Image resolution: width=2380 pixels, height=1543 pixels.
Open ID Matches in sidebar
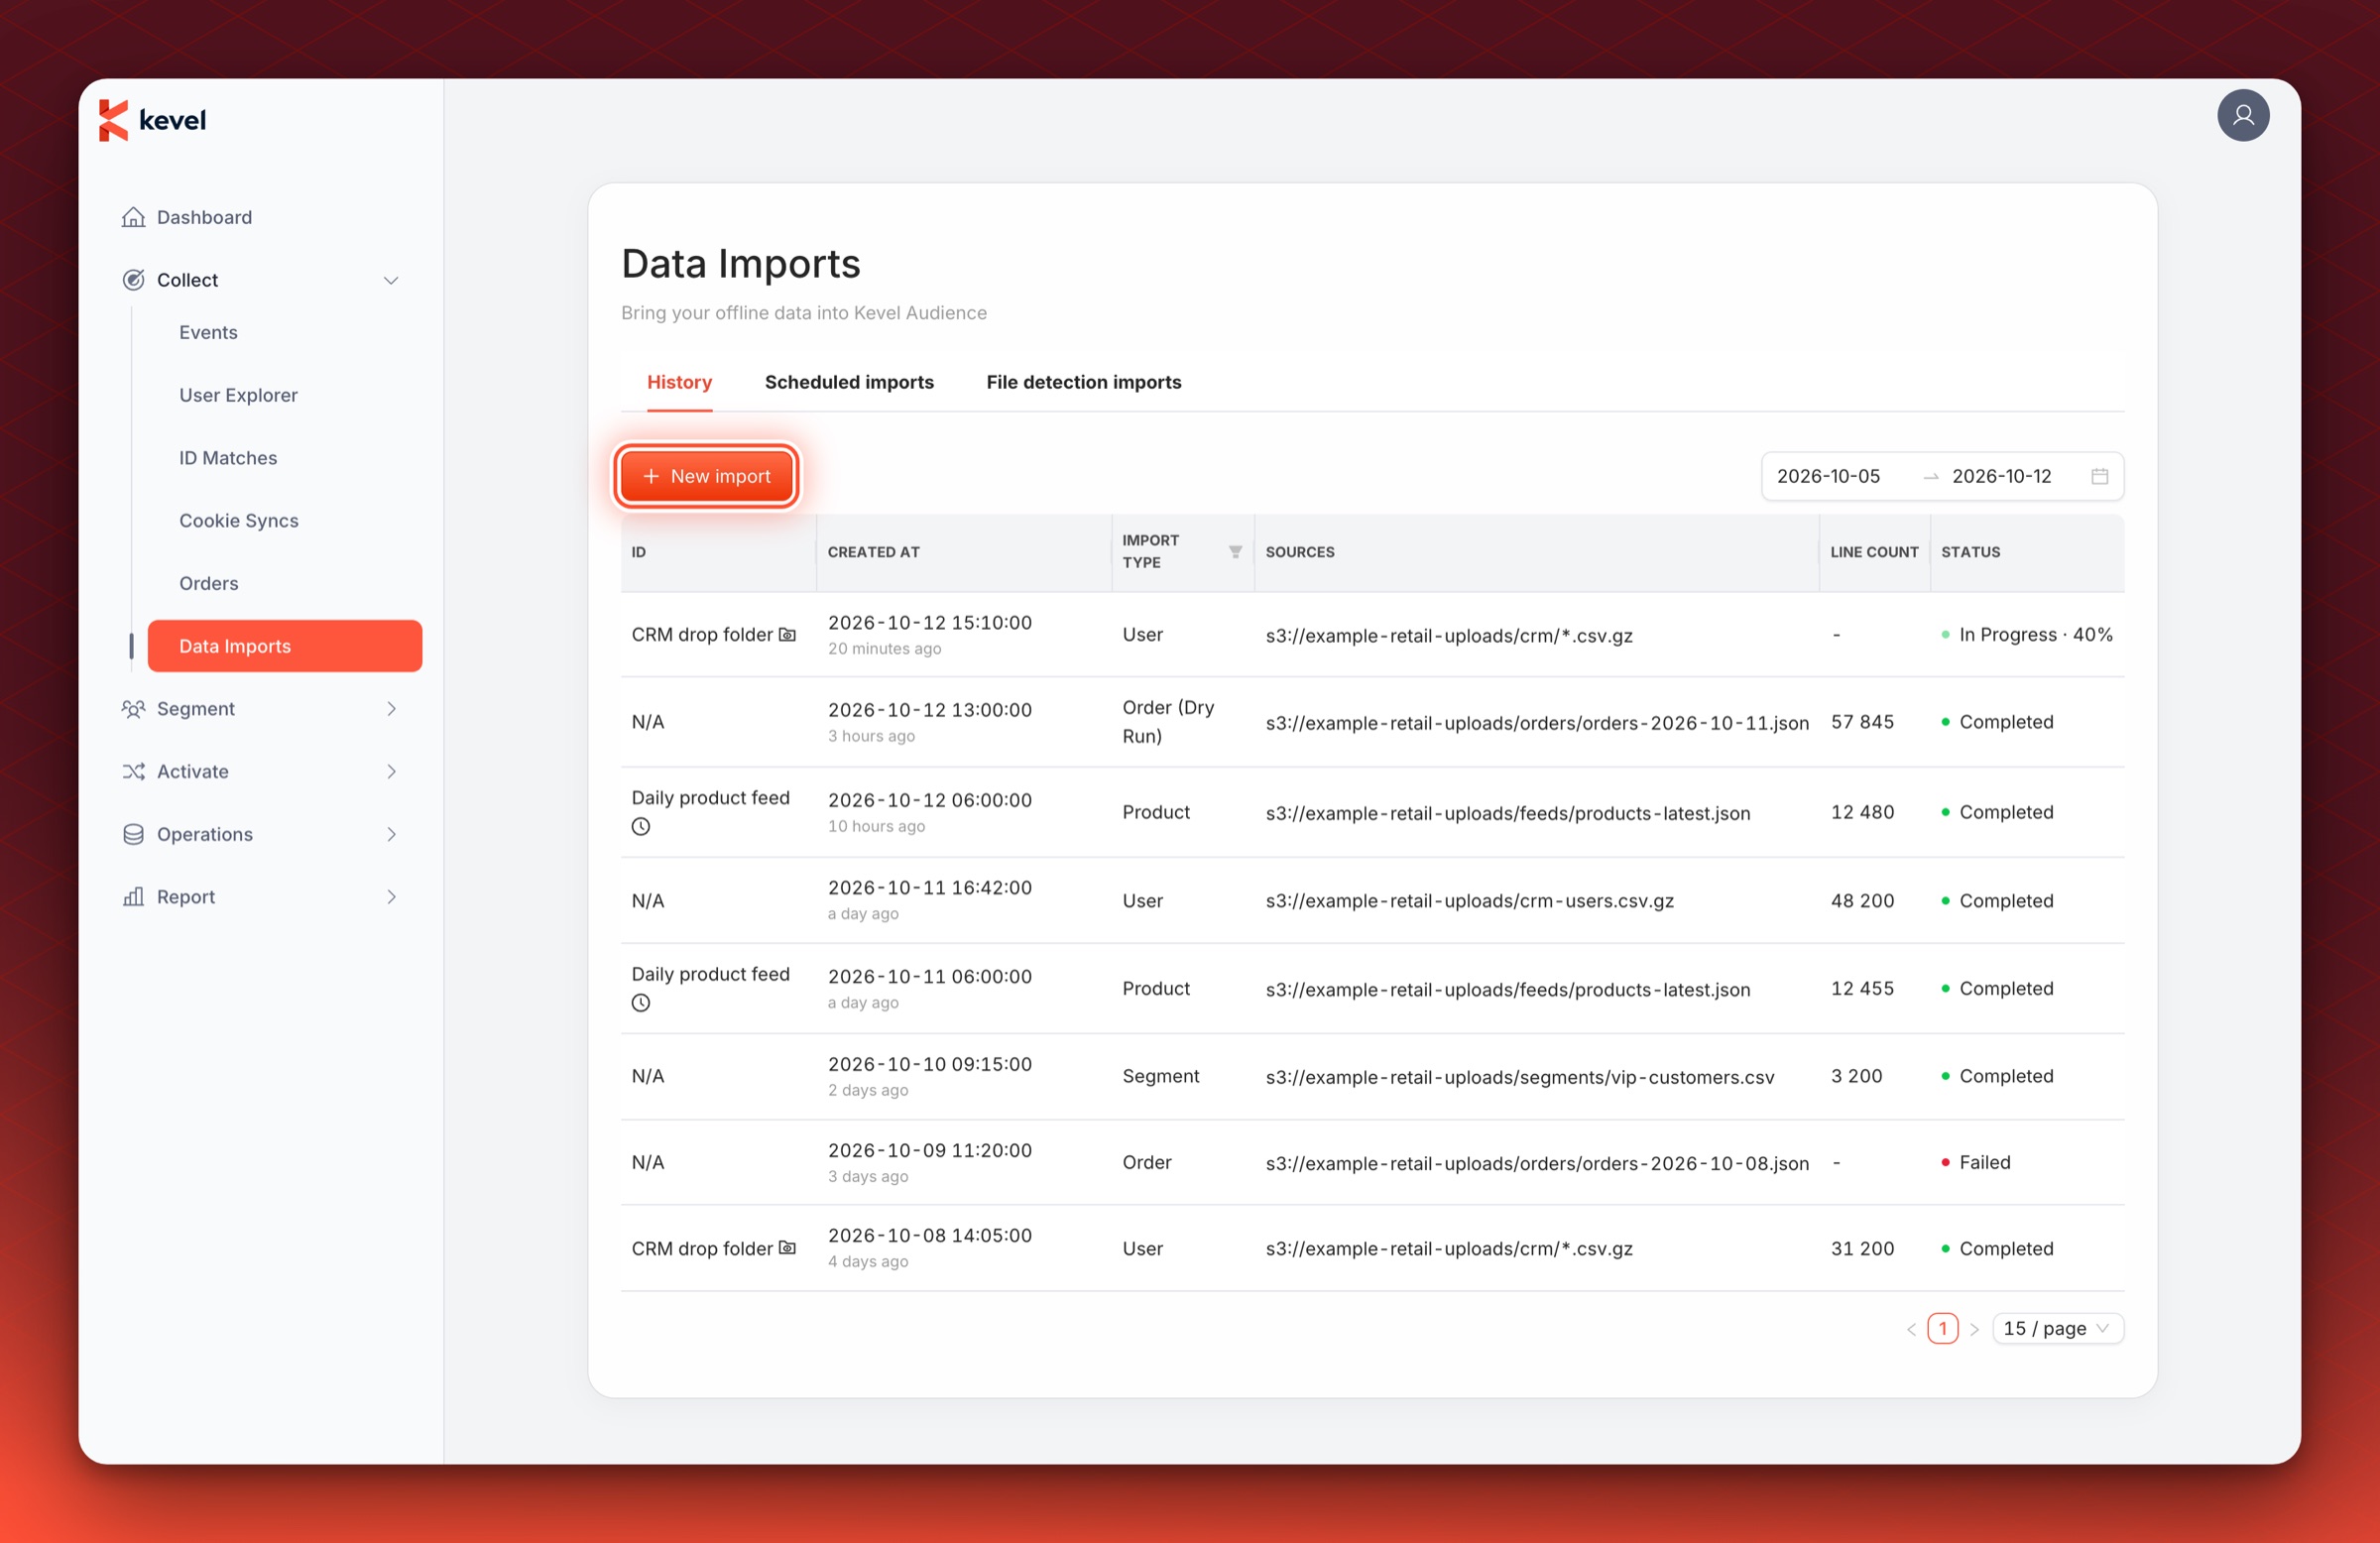[228, 458]
